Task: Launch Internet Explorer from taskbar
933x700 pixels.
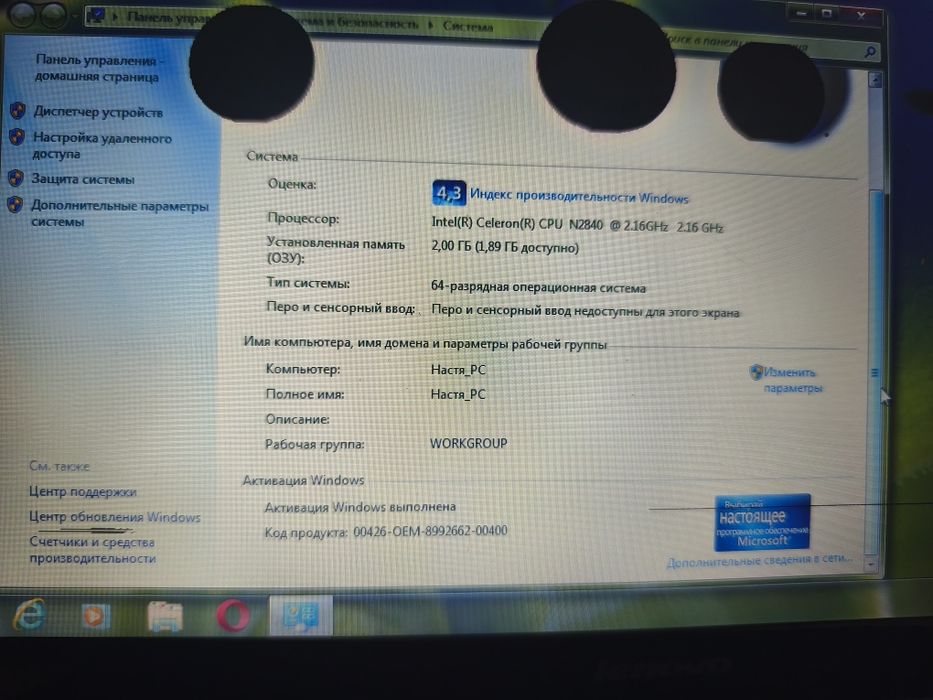Action: [29, 615]
